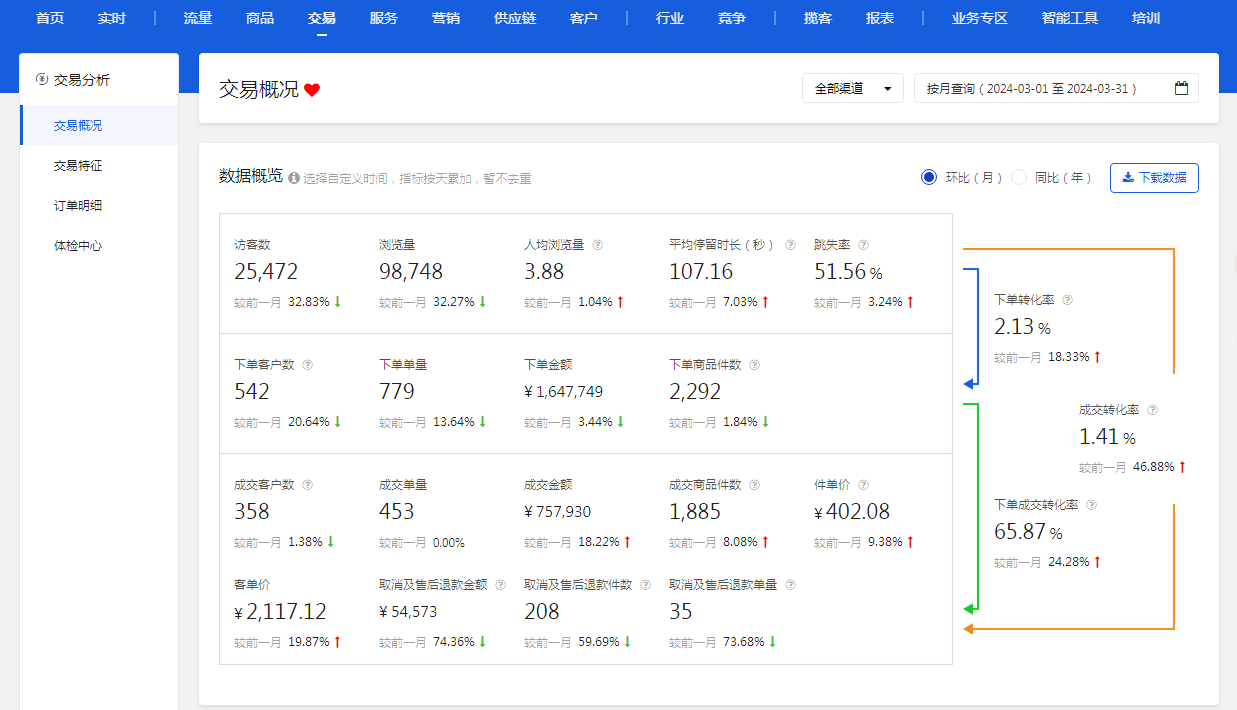Viewport: 1237px width, 710px height.
Task: Click help icon beside 成交商品件数
Action: [753, 485]
